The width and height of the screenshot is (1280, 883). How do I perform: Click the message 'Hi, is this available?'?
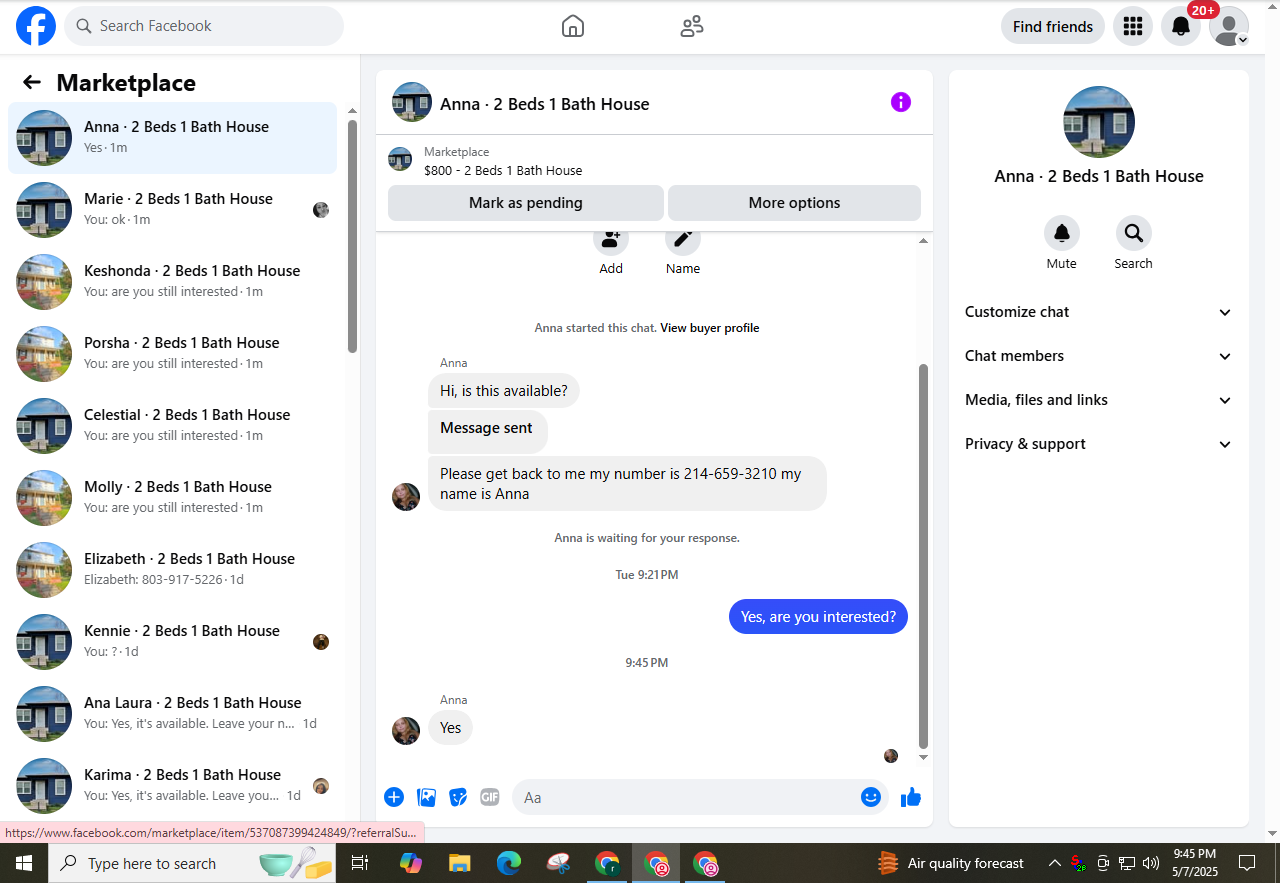[504, 391]
